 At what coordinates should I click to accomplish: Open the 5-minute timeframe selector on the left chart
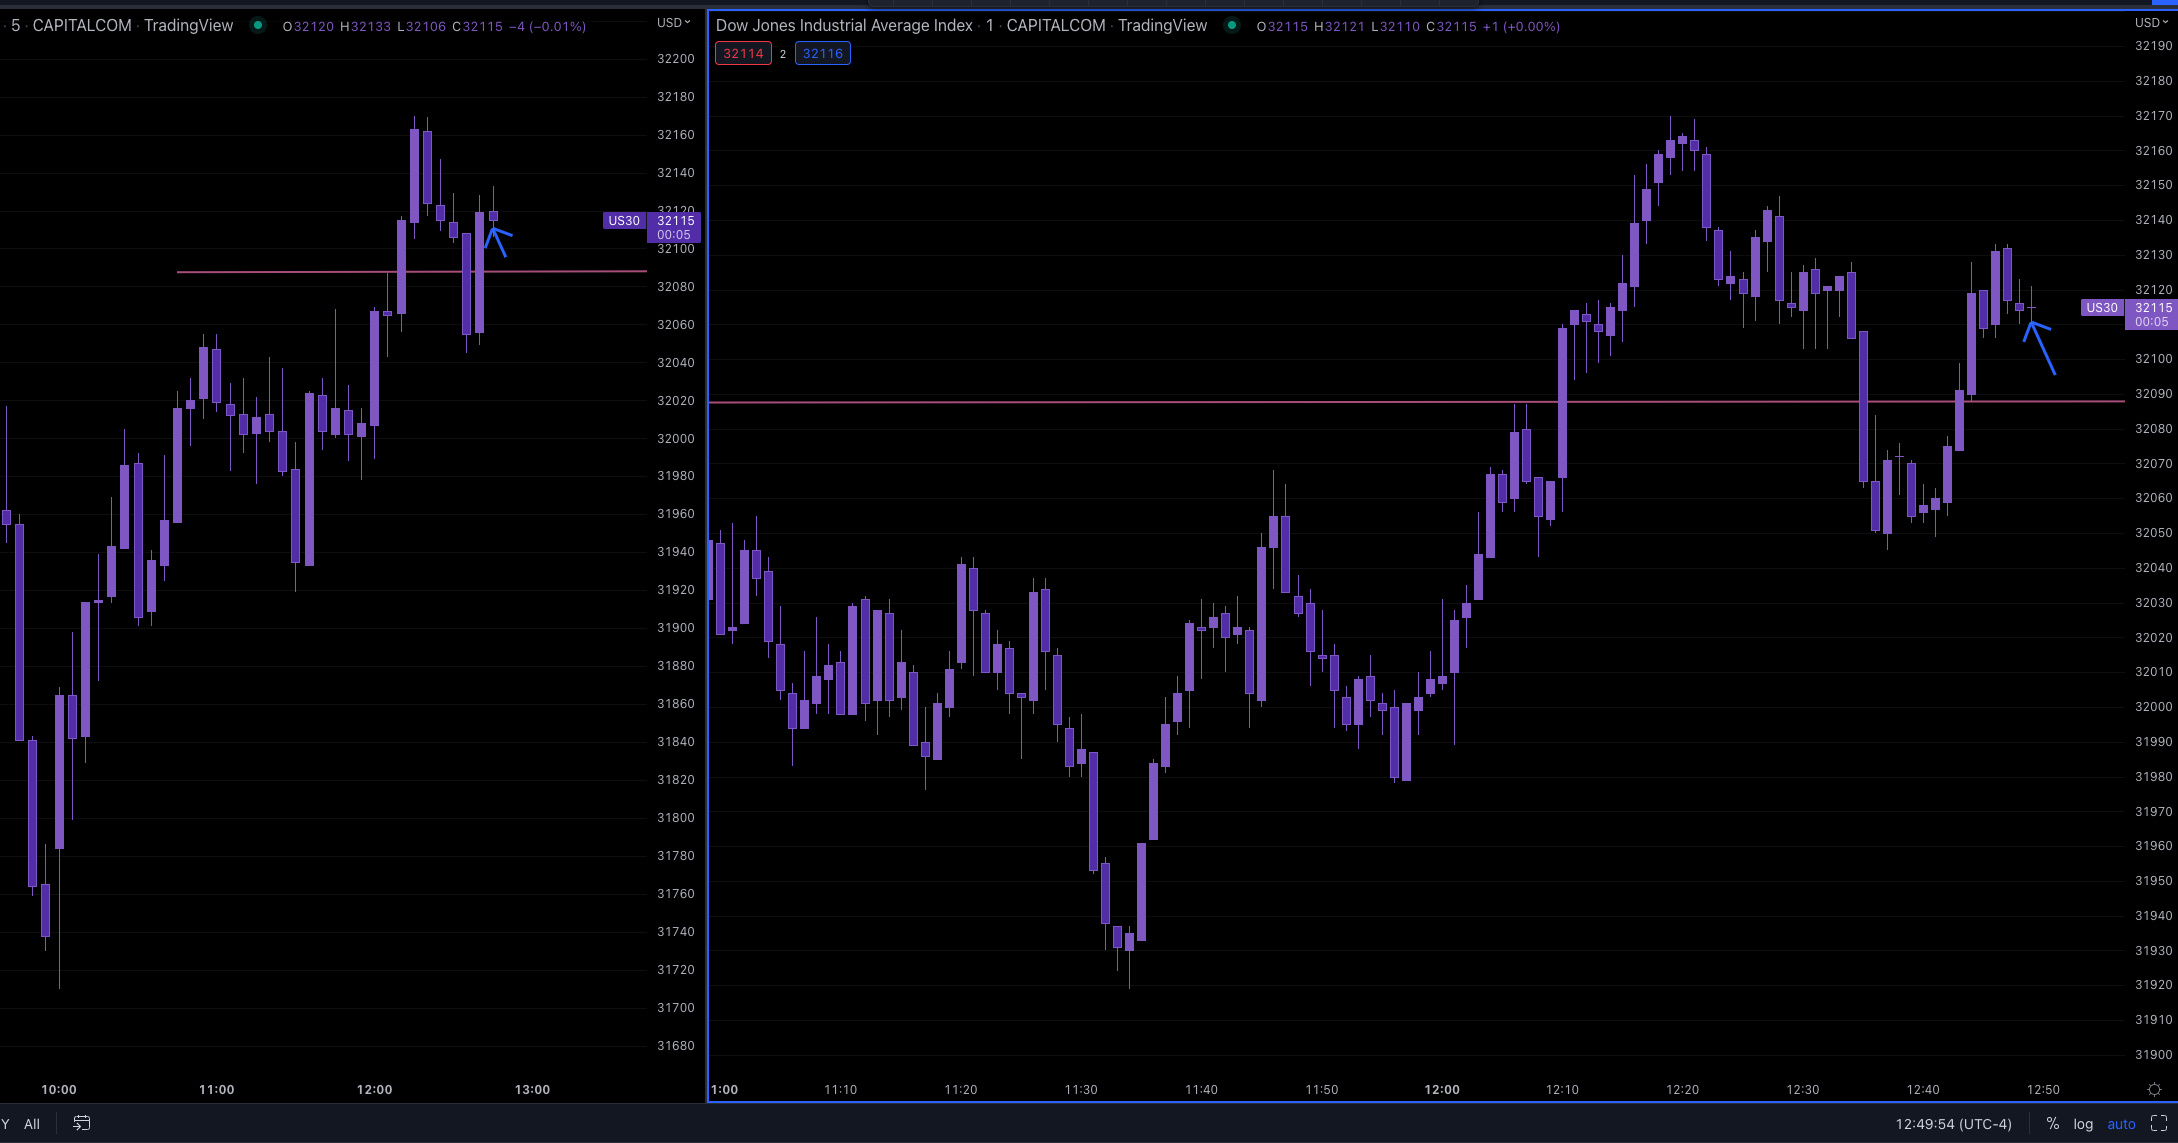click(x=13, y=25)
